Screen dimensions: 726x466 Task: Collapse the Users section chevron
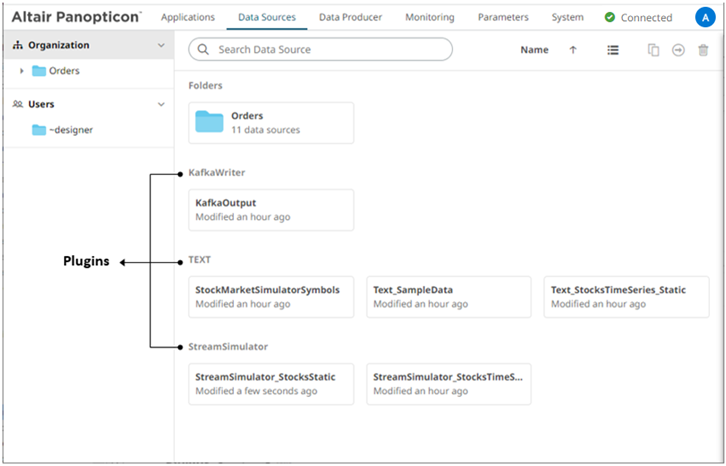click(x=162, y=104)
